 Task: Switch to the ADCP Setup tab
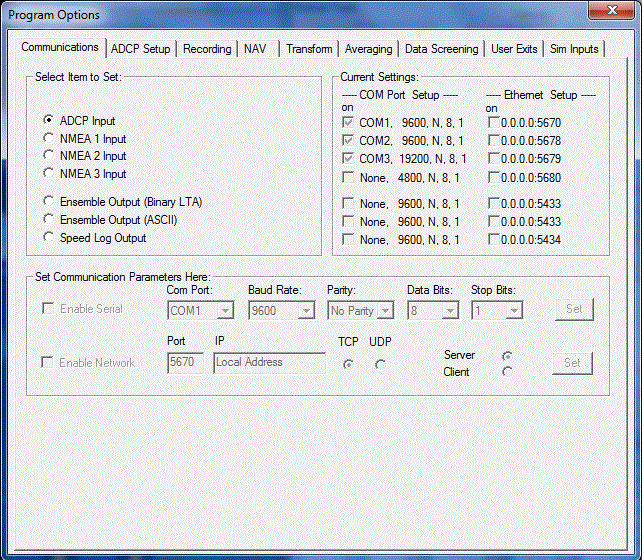(141, 49)
